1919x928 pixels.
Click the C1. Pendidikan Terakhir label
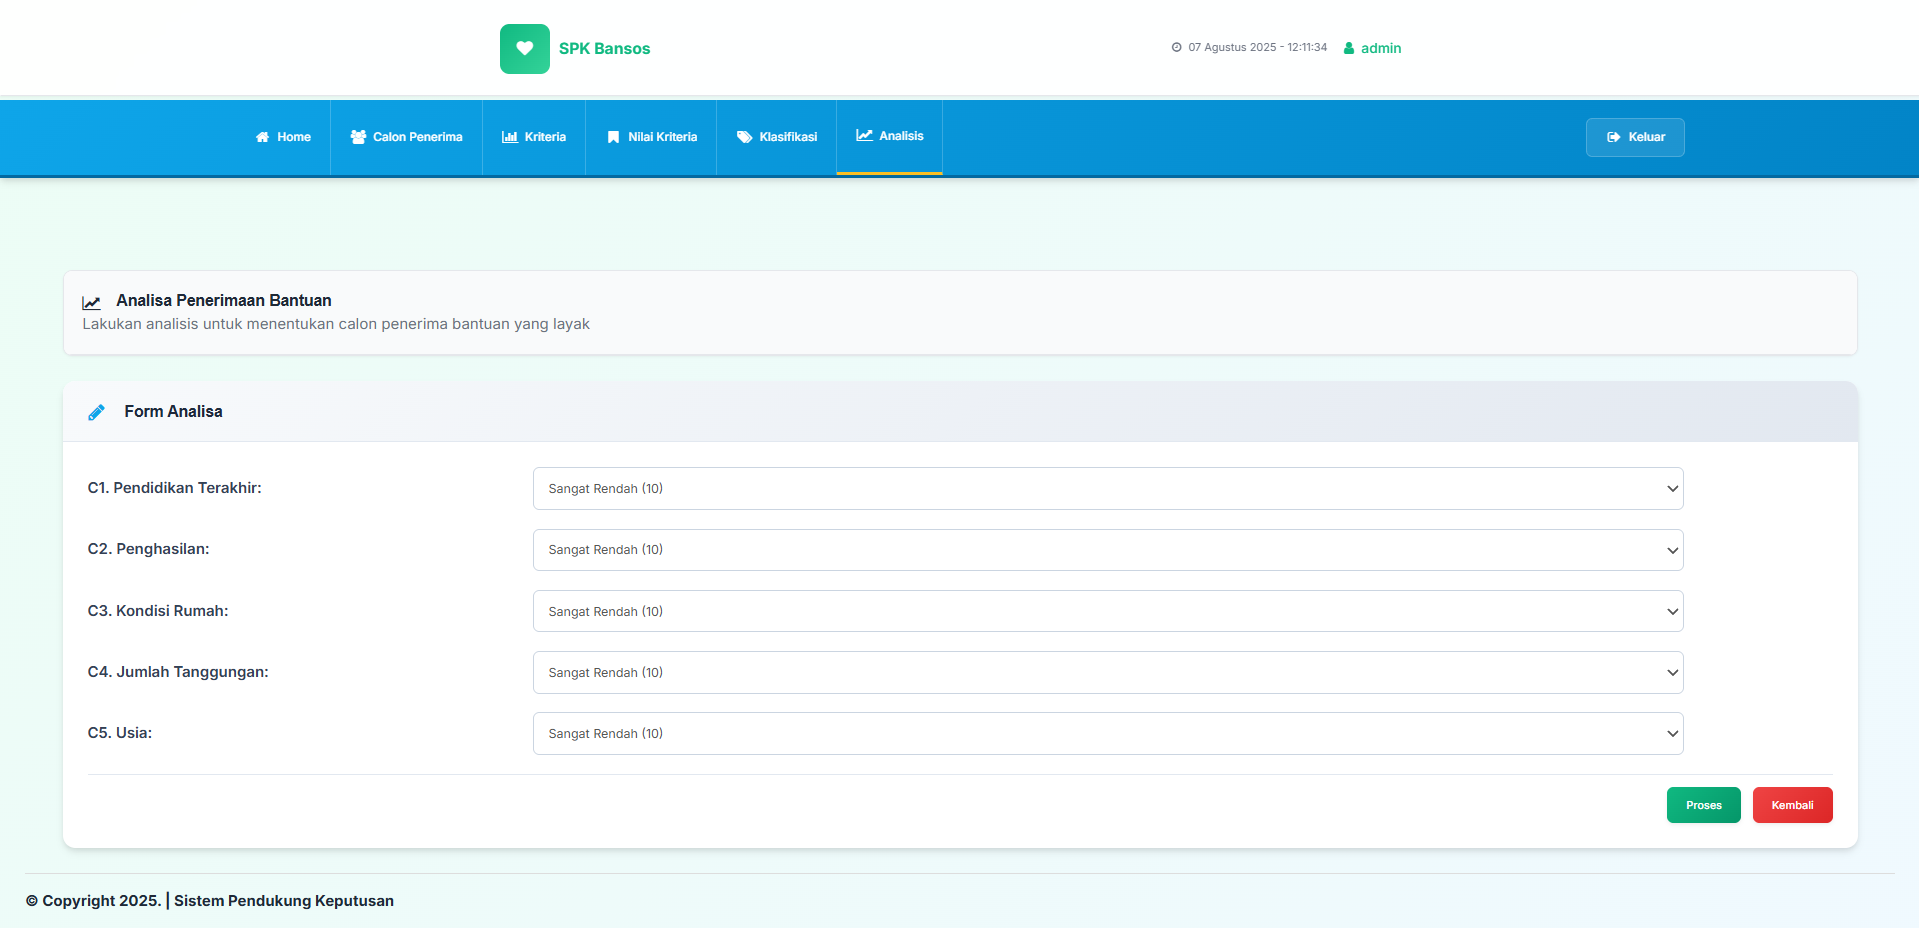(x=174, y=488)
